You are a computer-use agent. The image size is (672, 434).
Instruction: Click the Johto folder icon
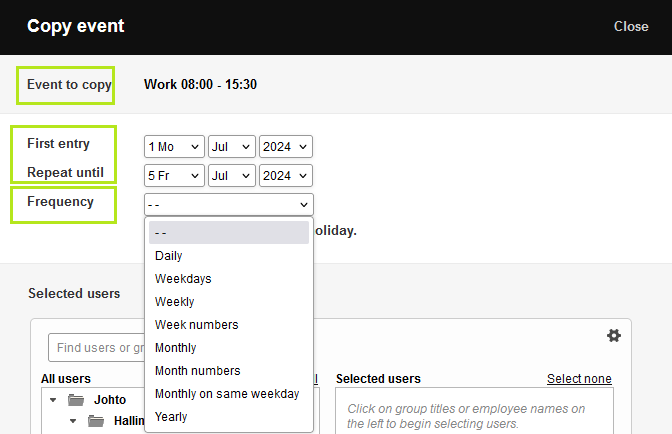(x=76, y=400)
